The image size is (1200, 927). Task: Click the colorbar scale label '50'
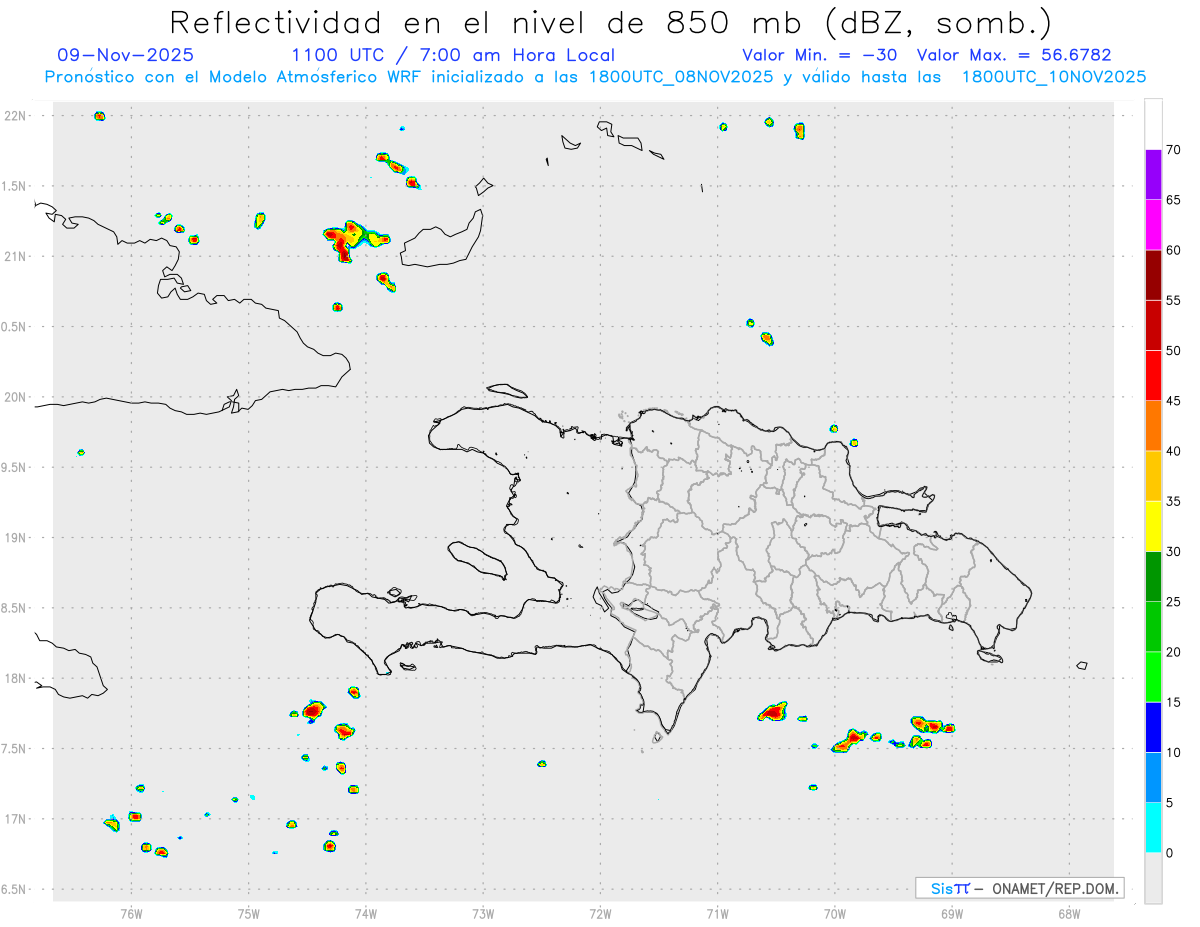coord(1173,351)
